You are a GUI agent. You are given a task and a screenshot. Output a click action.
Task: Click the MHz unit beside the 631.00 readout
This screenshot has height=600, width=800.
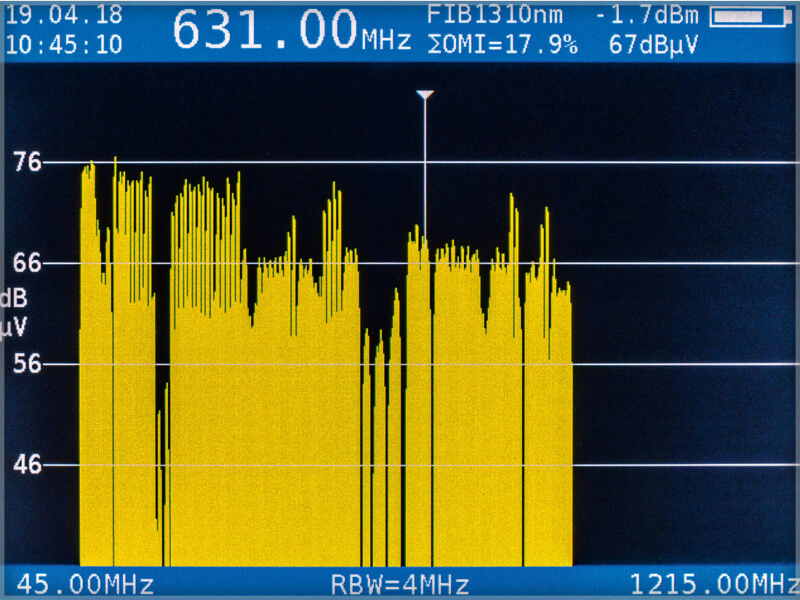pos(387,41)
